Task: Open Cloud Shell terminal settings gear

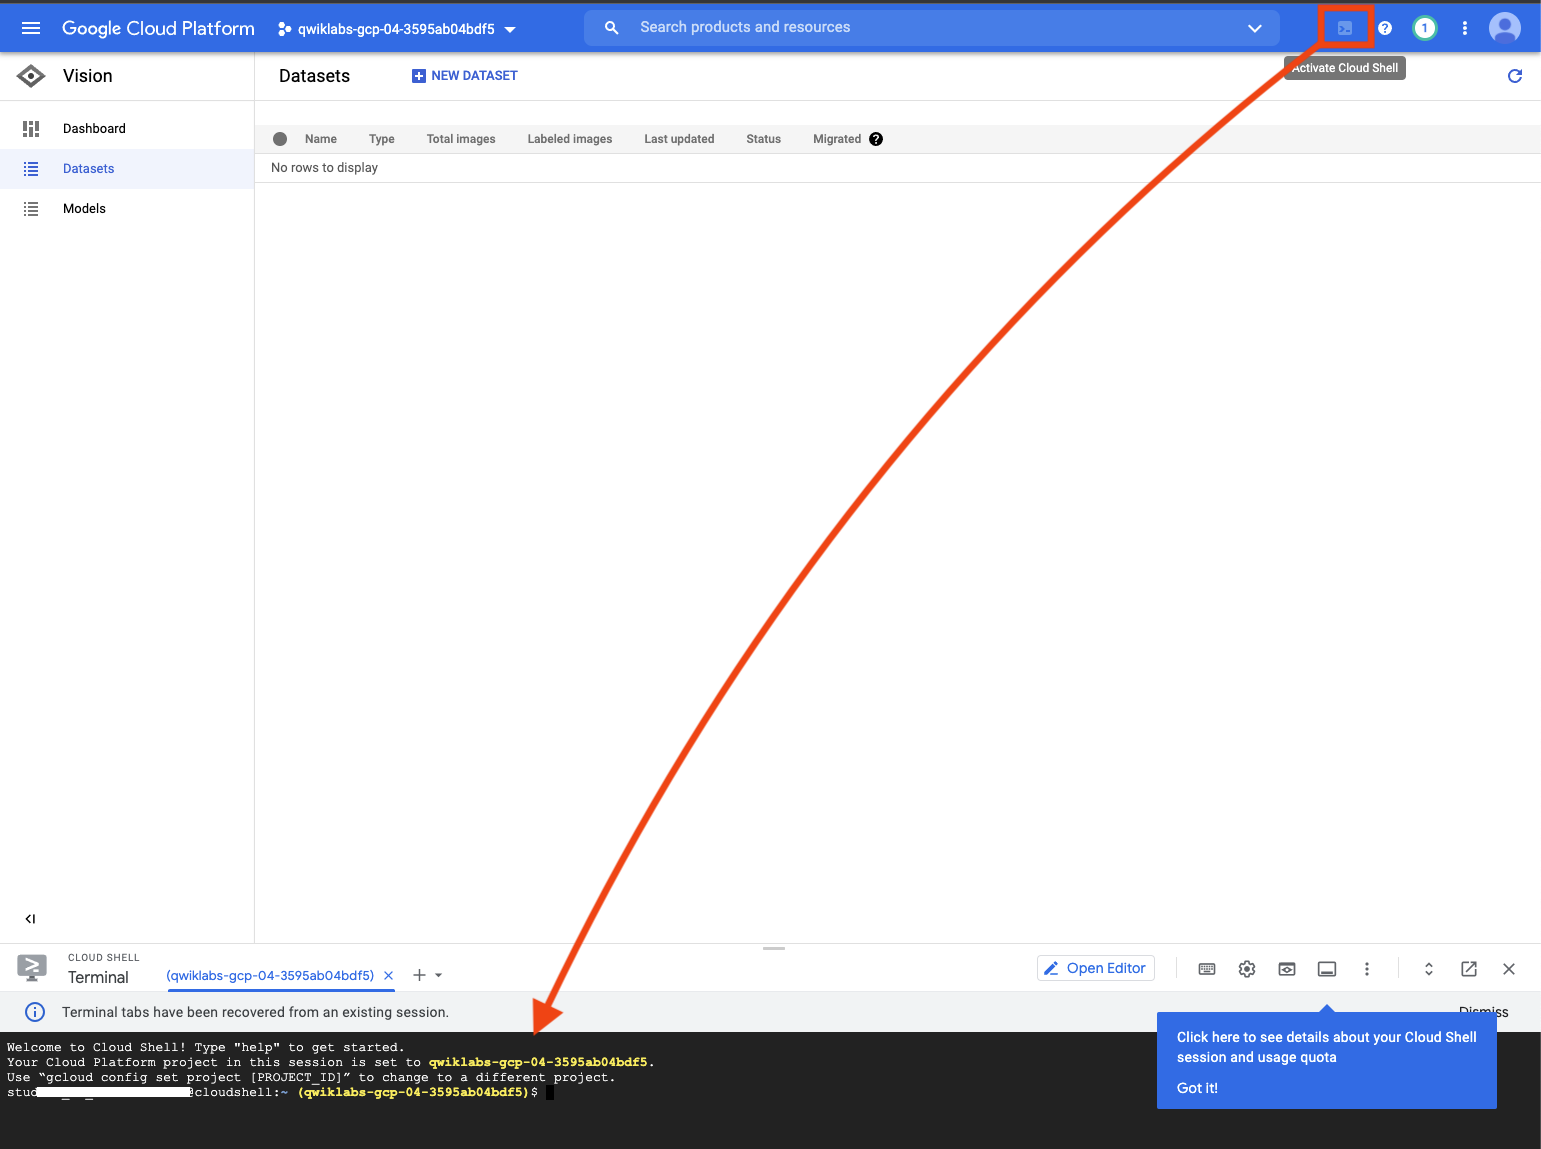Action: tap(1247, 969)
